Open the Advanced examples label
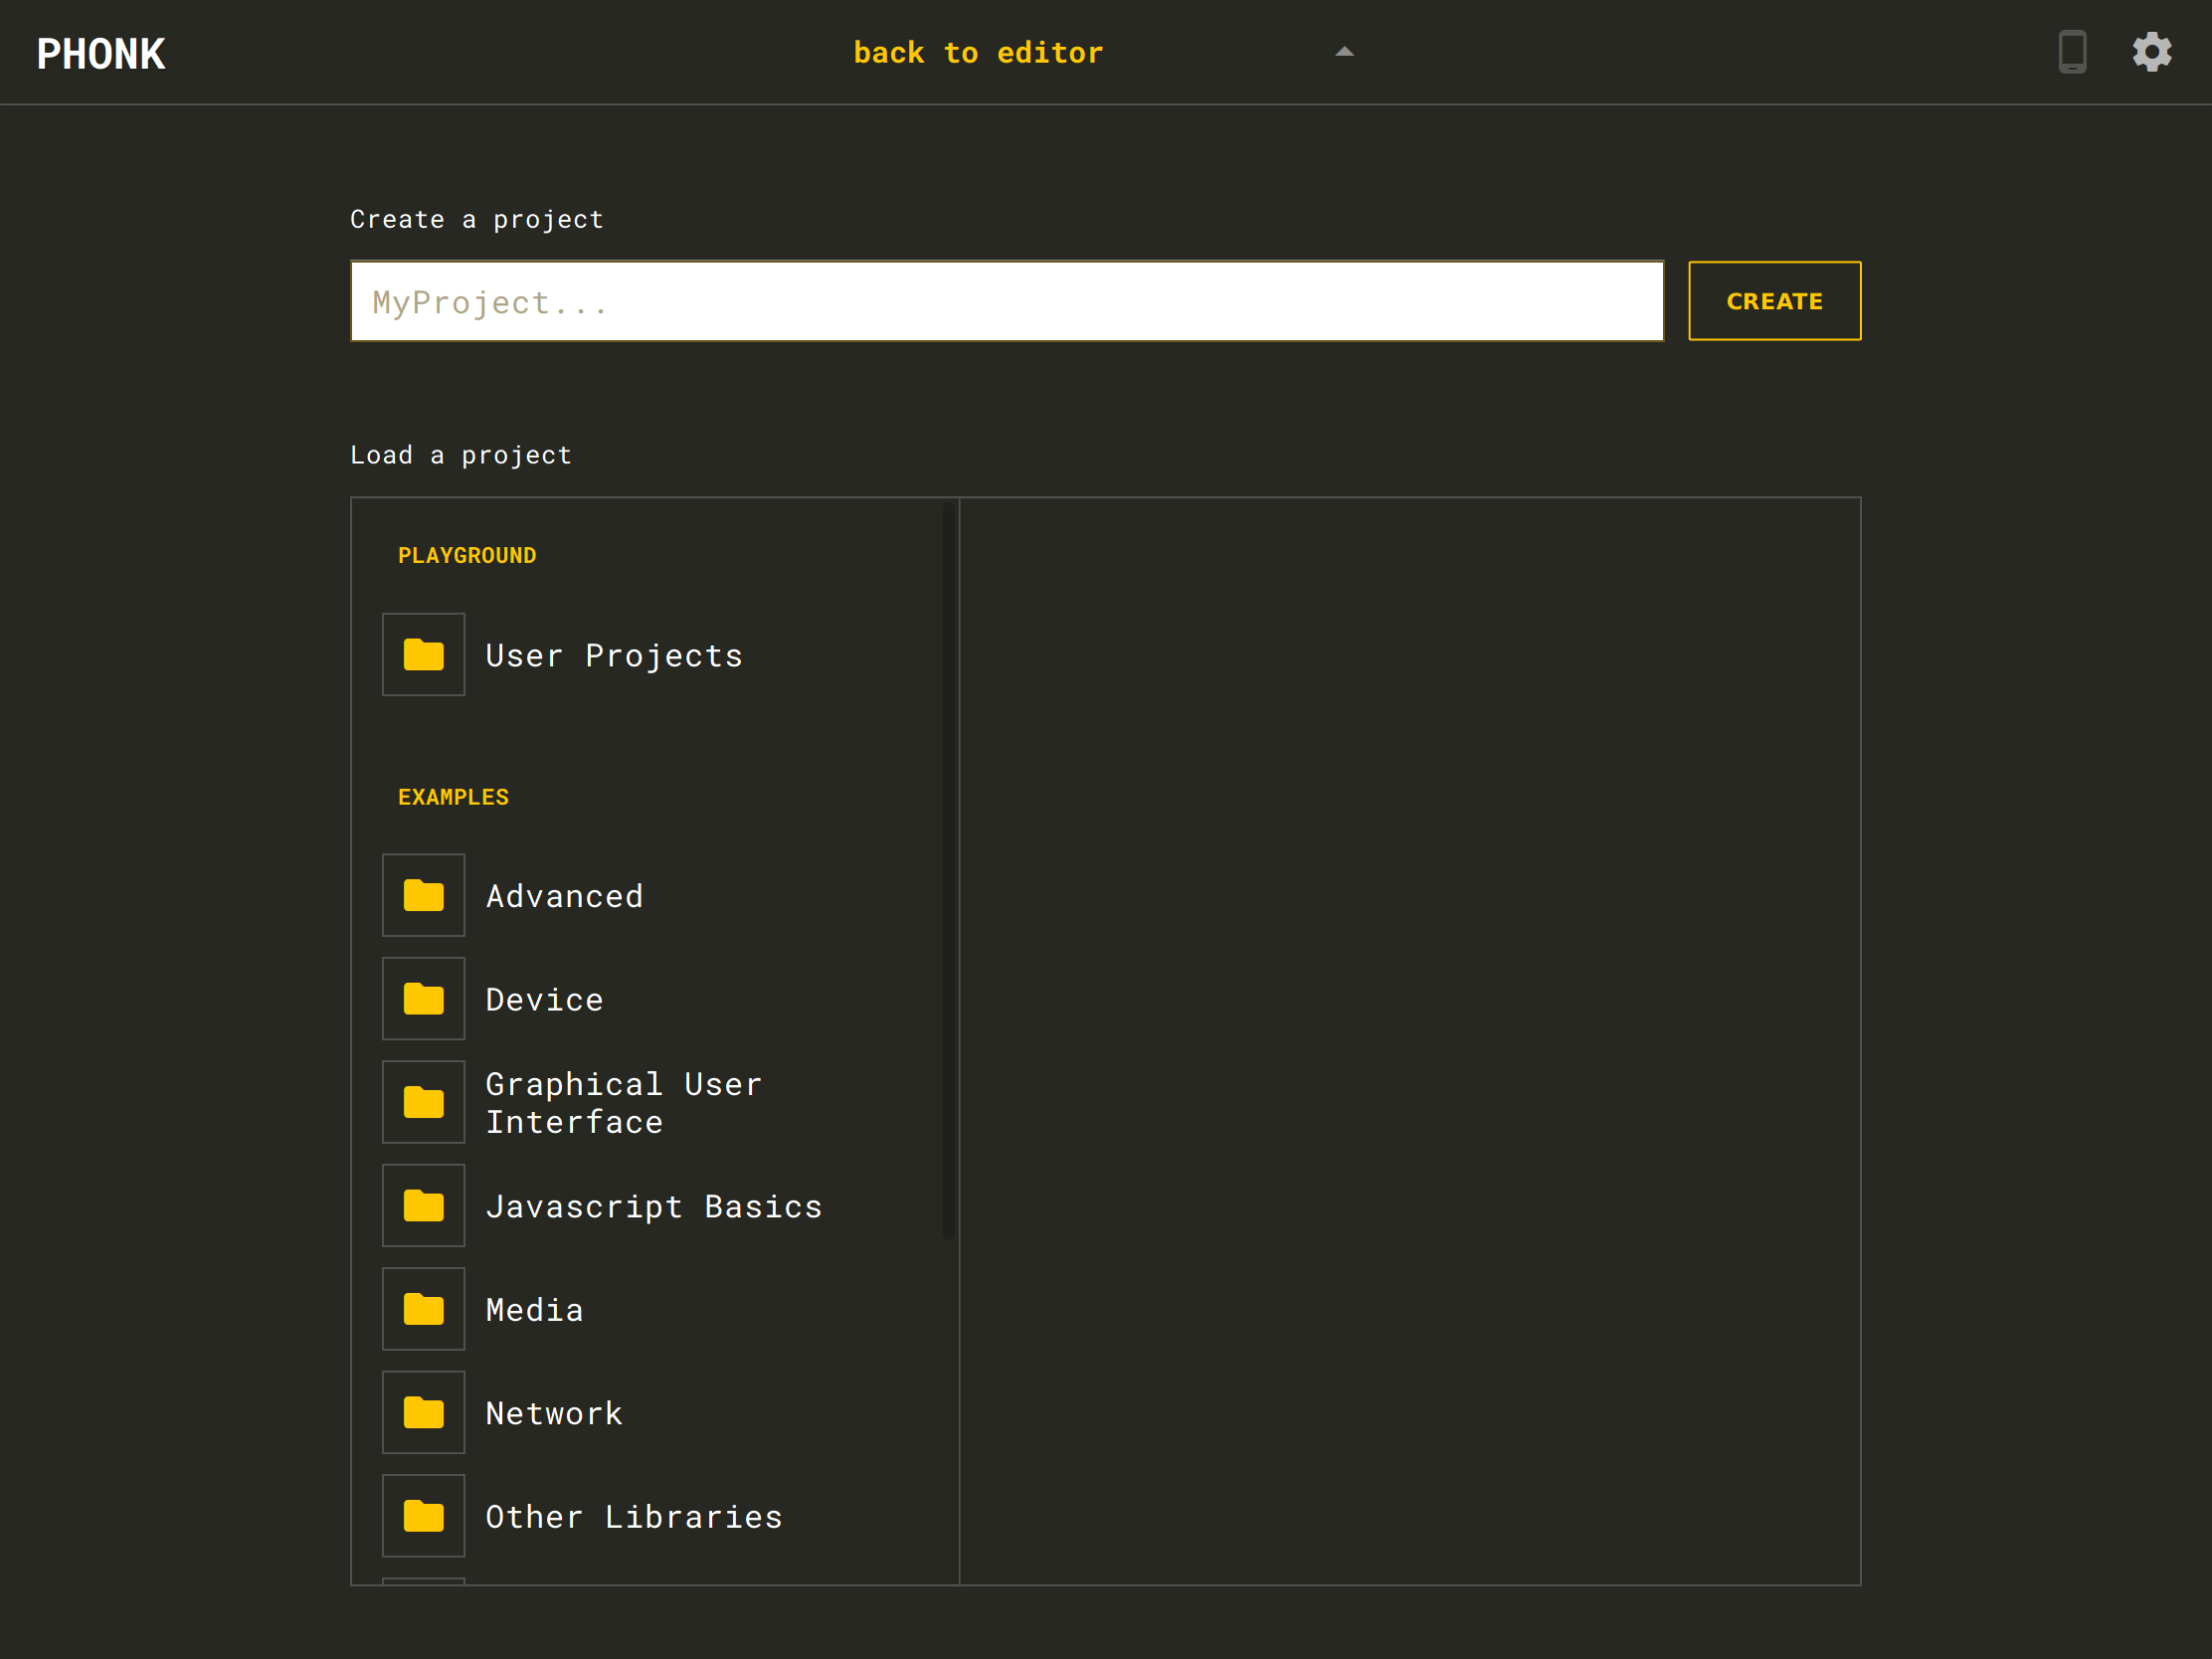The height and width of the screenshot is (1659, 2212). [564, 897]
